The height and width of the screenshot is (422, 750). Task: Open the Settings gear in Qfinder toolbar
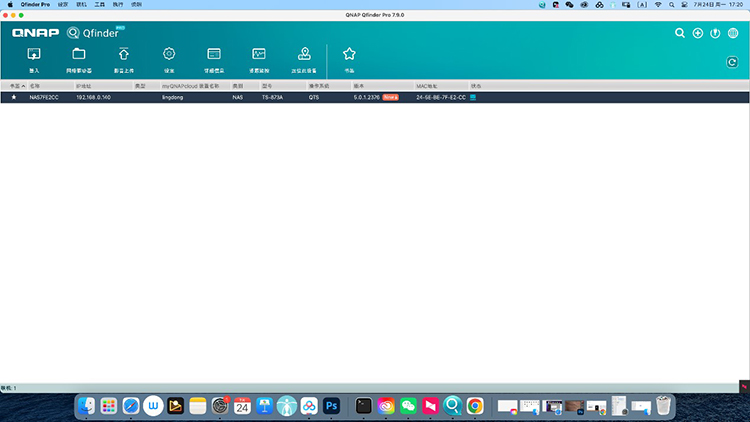coord(169,54)
